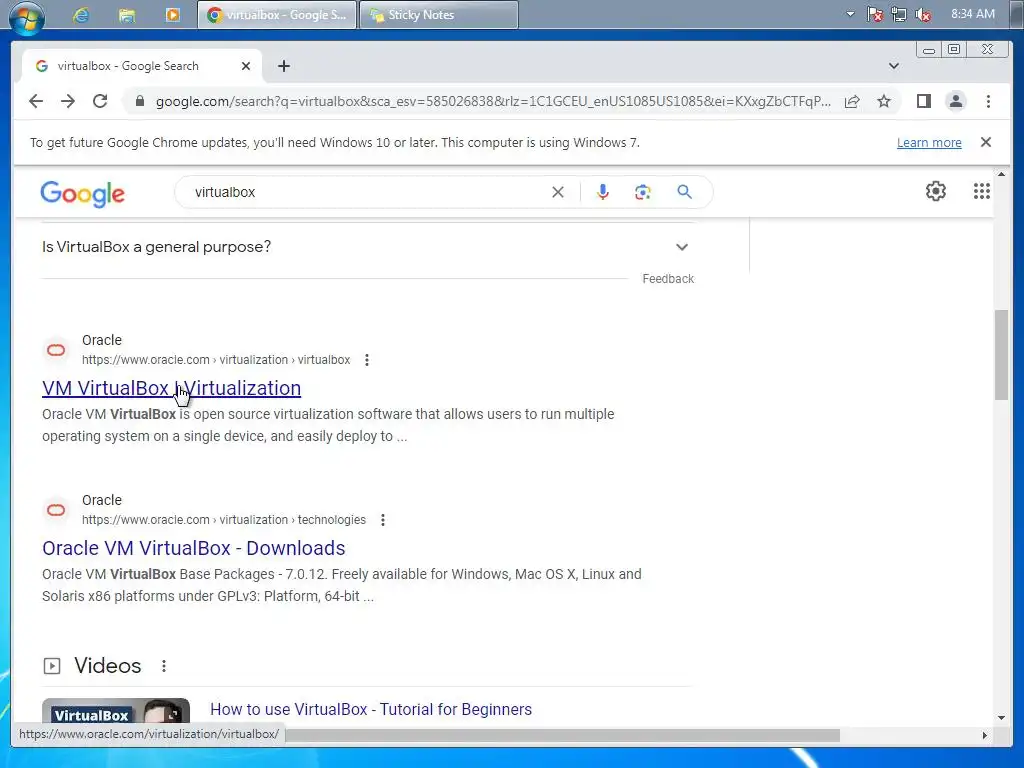Bookmark this page with star icon
The image size is (1024, 768).
pyautogui.click(x=884, y=101)
